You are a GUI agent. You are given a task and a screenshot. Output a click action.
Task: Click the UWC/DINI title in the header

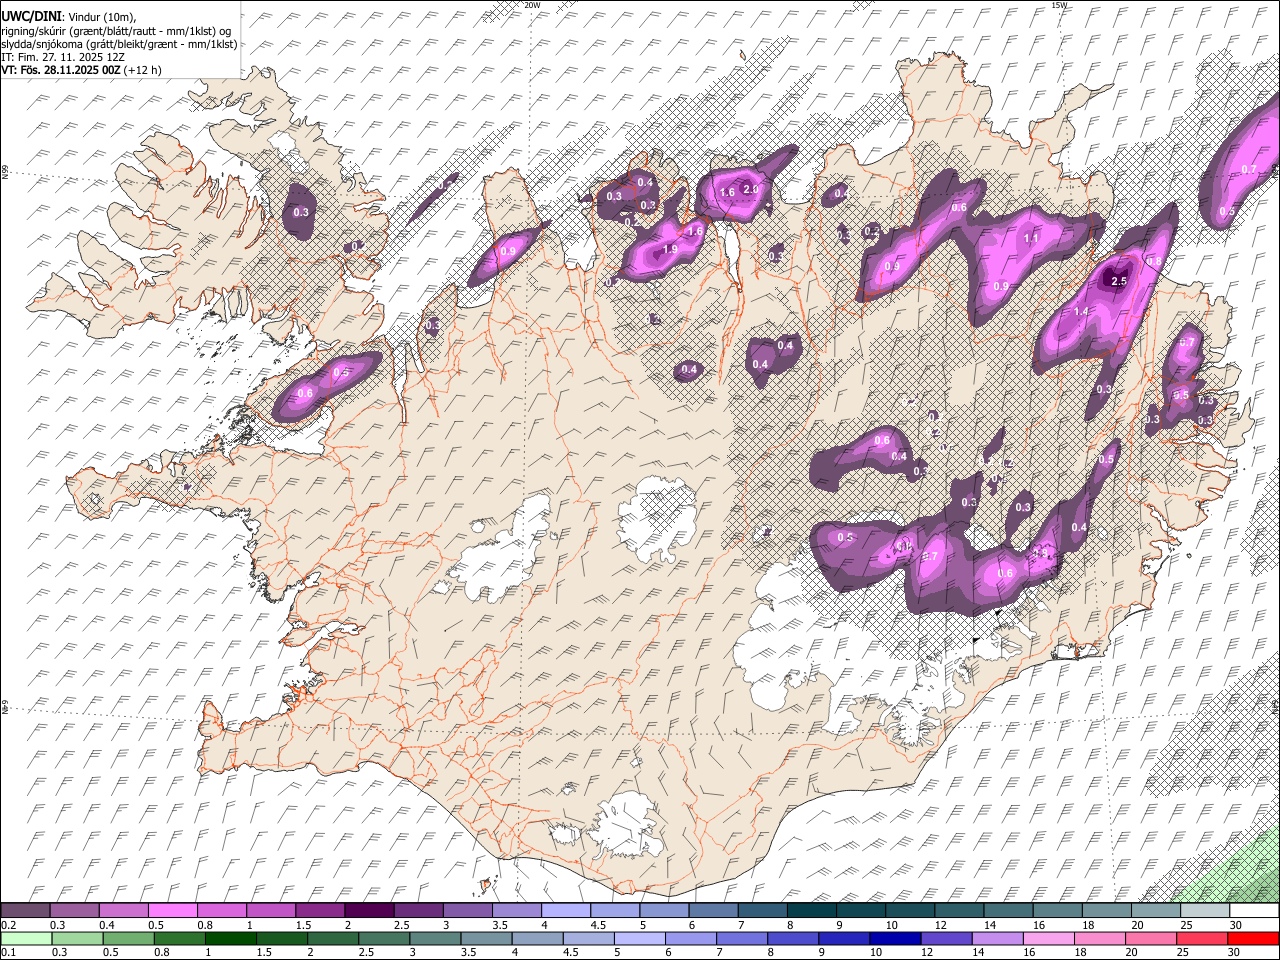pyautogui.click(x=31, y=16)
